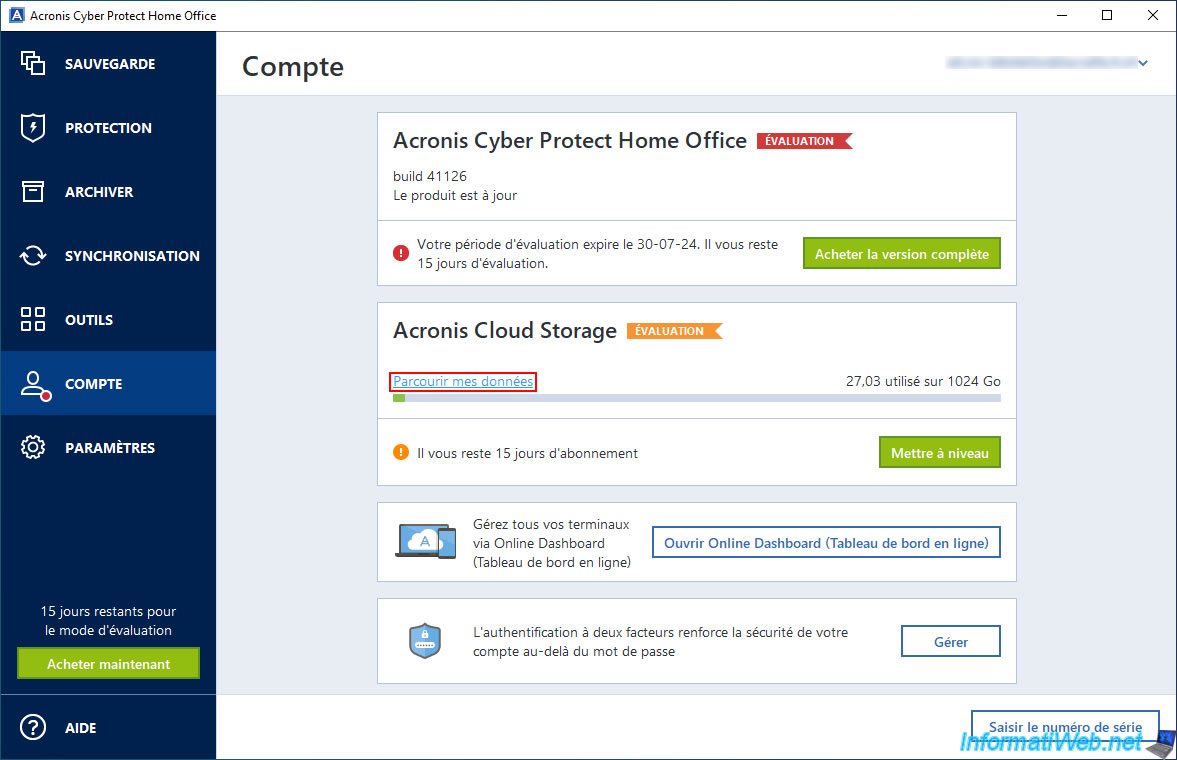Go to ARCHIVER section

pyautogui.click(x=99, y=192)
